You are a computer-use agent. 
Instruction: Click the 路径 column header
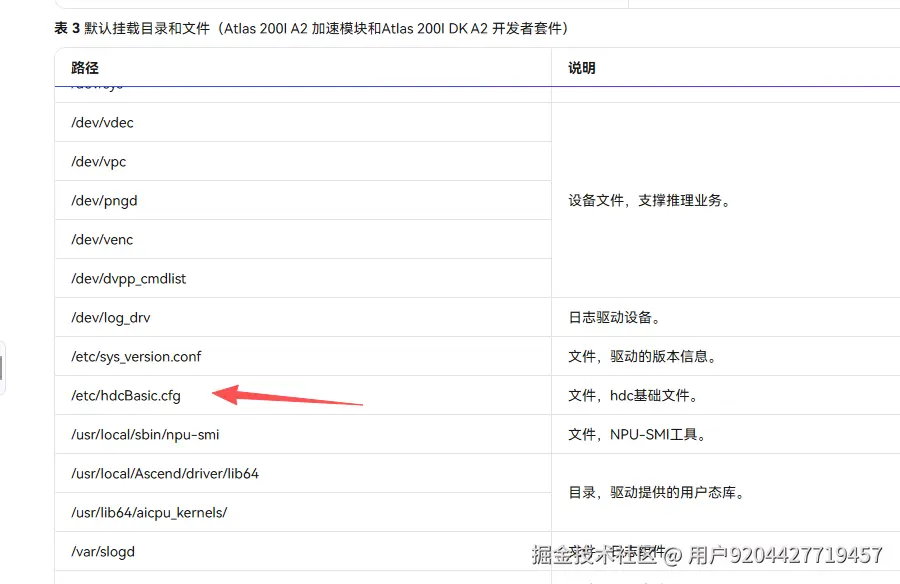pyautogui.click(x=303, y=68)
